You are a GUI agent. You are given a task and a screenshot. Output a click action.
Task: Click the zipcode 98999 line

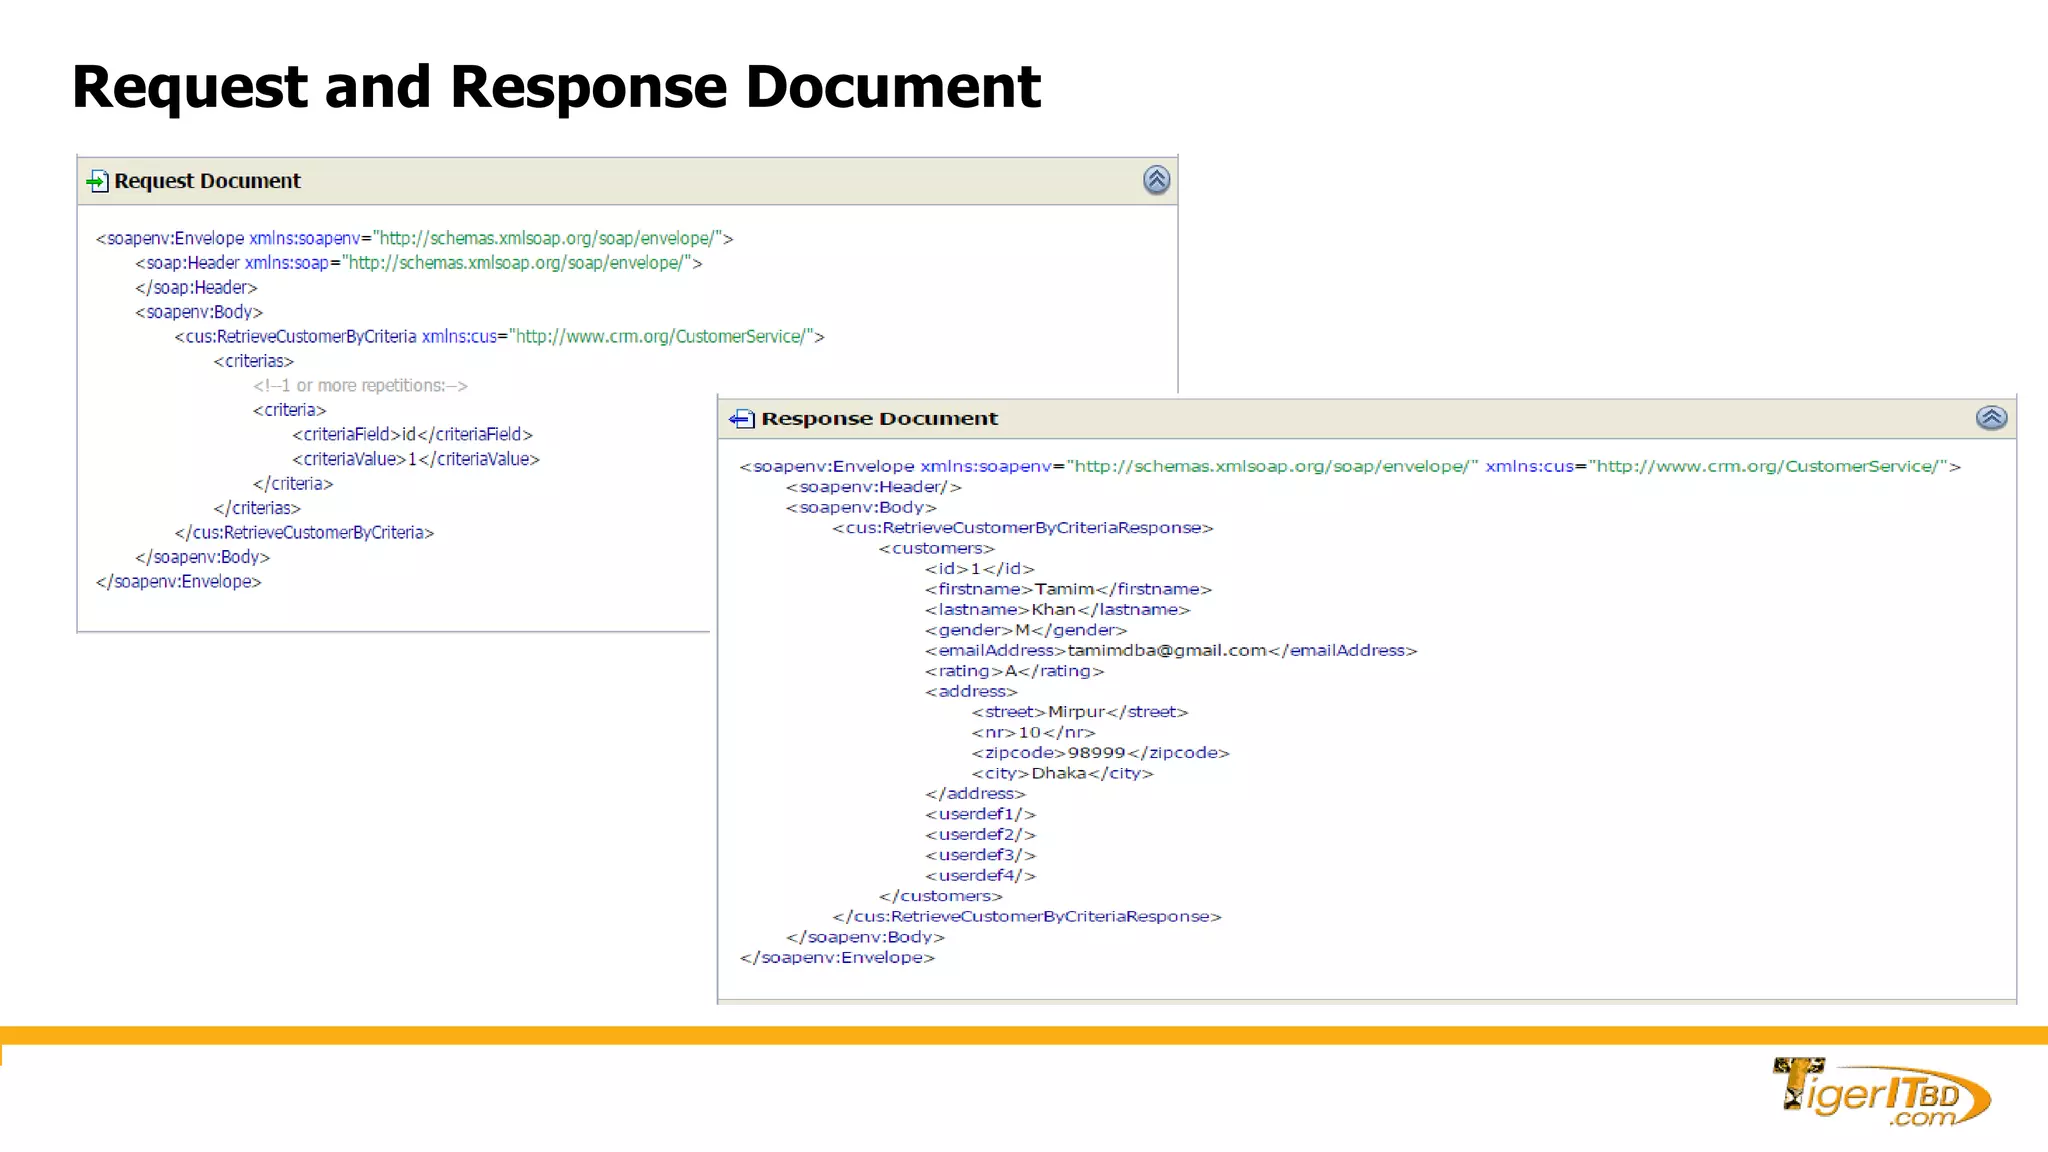[x=1100, y=753]
